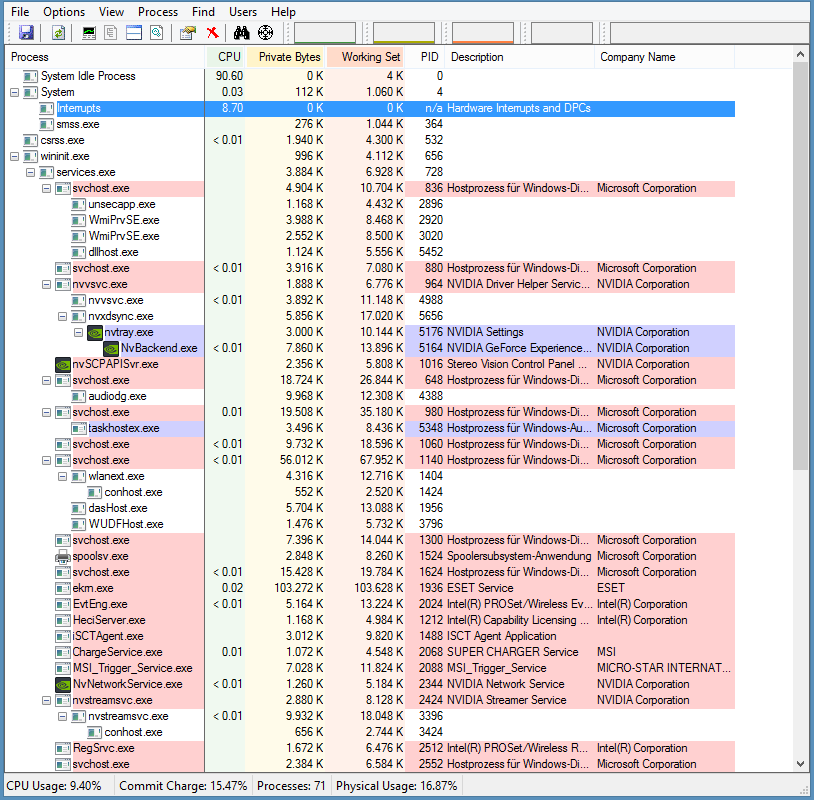This screenshot has width=814, height=800.
Task: Collapse svchost.exe PID 1140 node
Action: point(47,460)
